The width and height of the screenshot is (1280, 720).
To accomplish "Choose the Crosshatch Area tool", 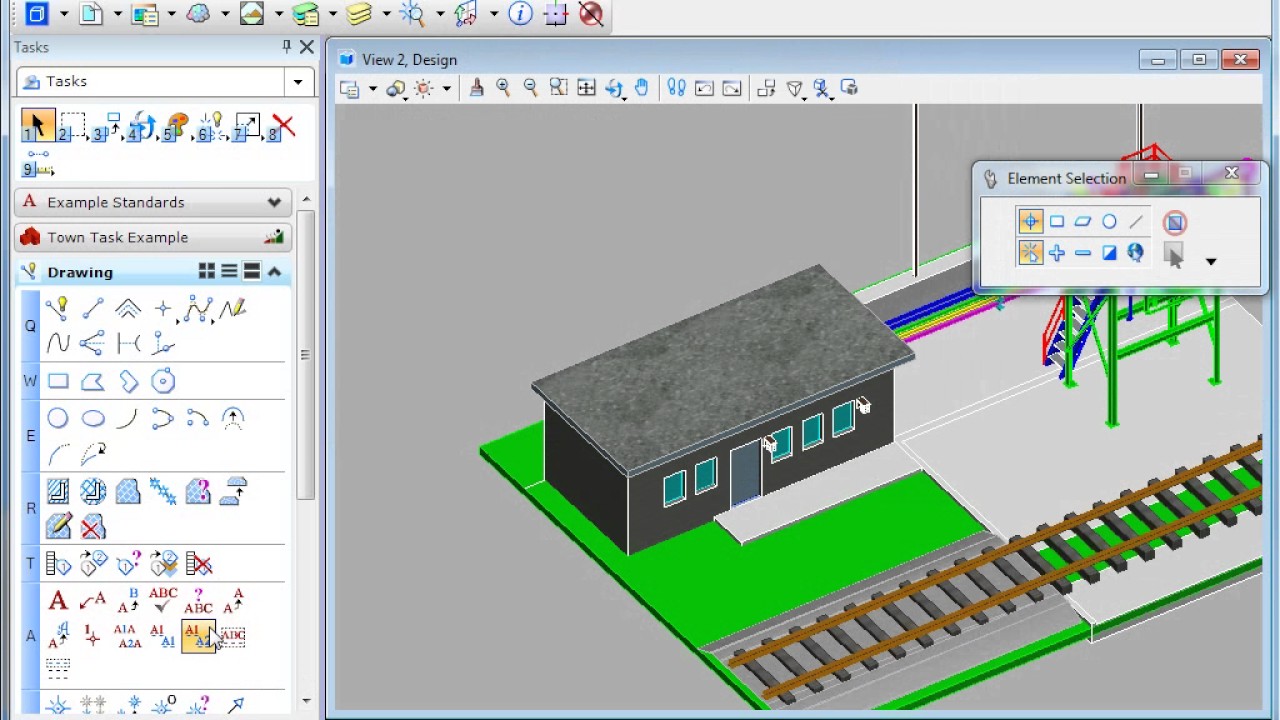I will pyautogui.click(x=93, y=491).
